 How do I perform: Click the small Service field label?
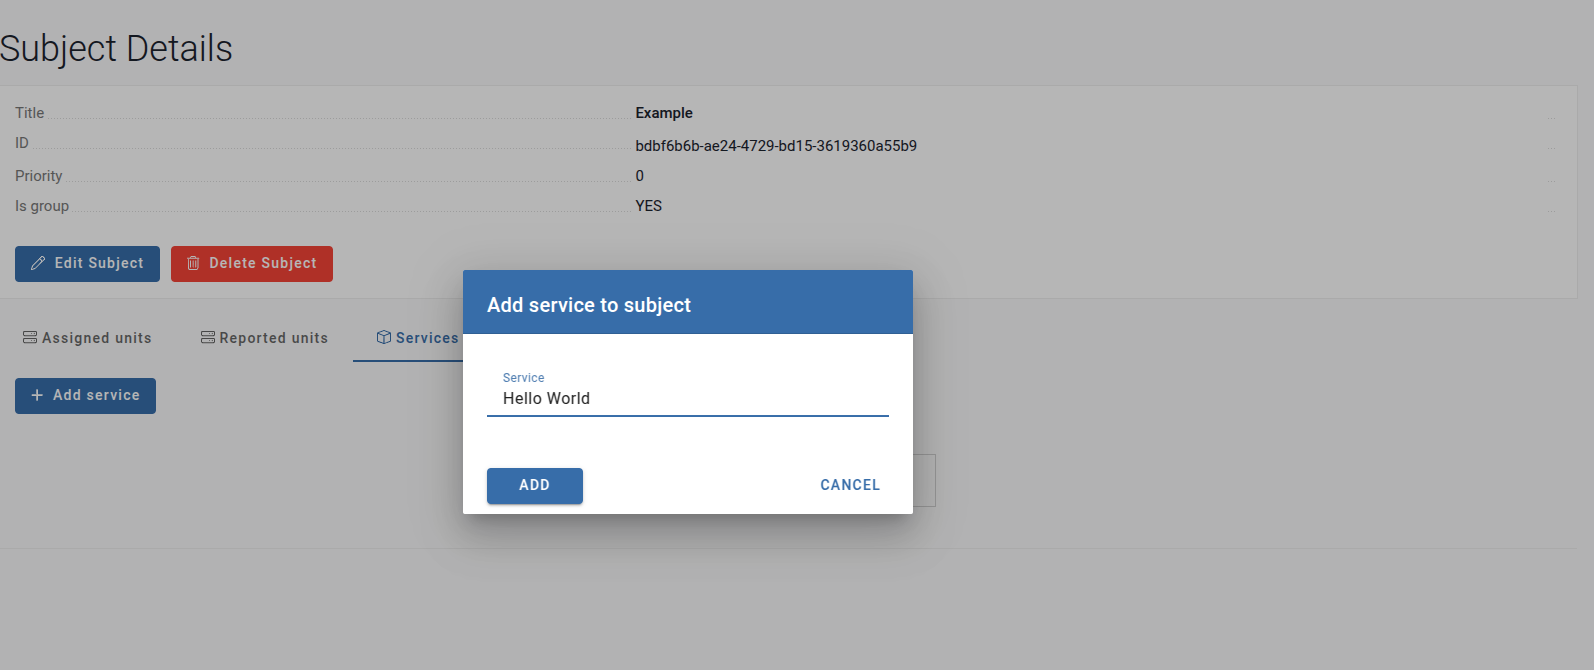523,378
